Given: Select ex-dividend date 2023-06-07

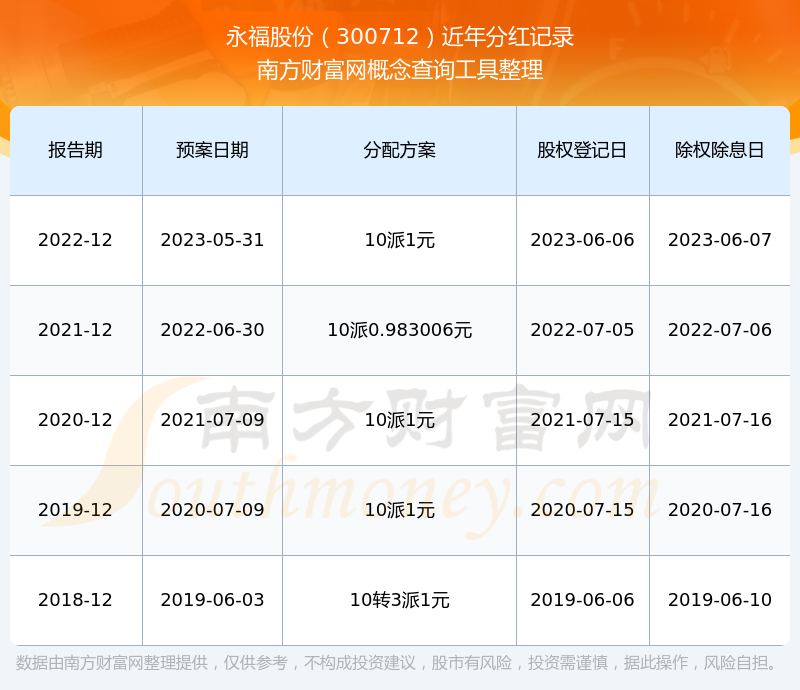Looking at the screenshot, I should click(719, 240).
